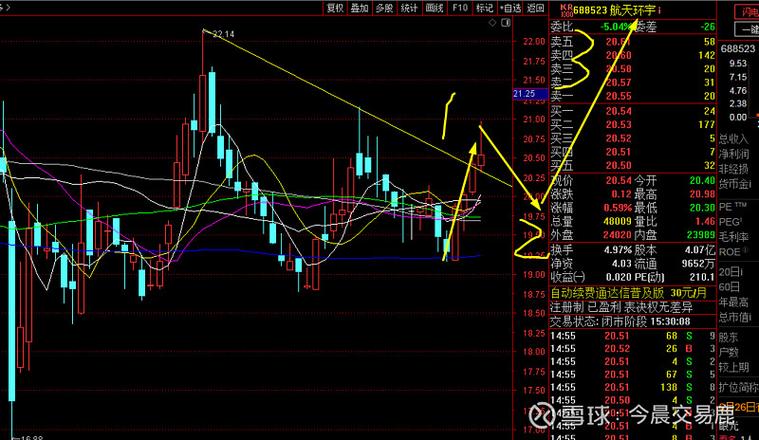Activate the 画线 drawing tool
Image resolution: width=759 pixels, height=440 pixels.
(x=434, y=7)
